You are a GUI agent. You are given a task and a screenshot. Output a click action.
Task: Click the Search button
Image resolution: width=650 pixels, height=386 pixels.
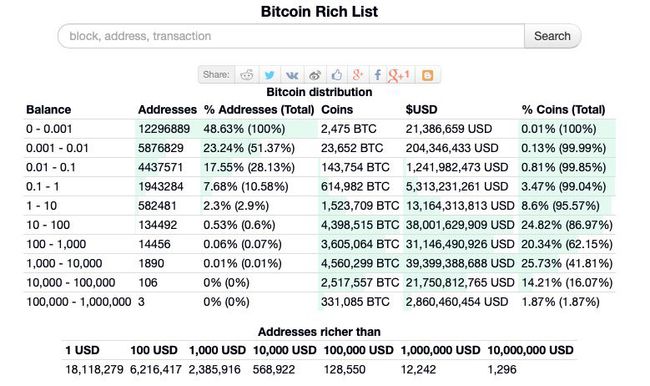(552, 36)
